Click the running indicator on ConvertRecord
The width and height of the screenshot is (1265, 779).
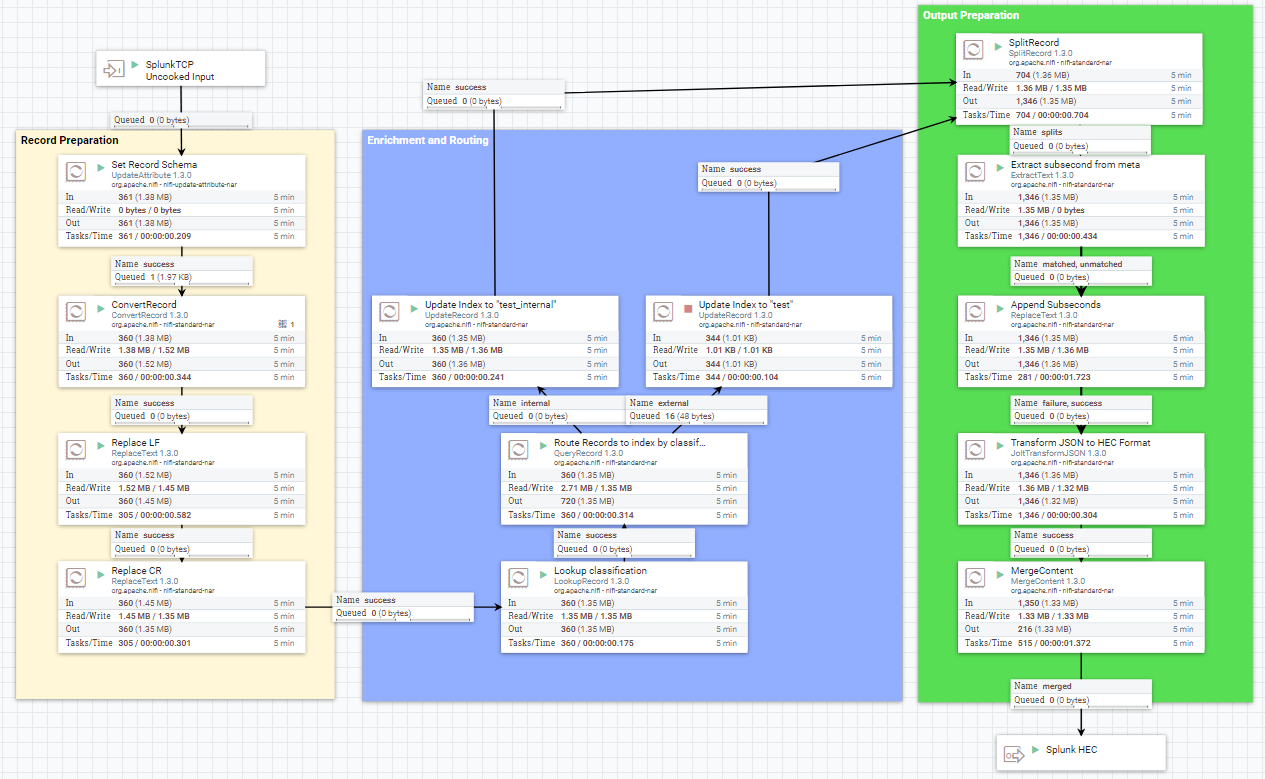click(101, 308)
